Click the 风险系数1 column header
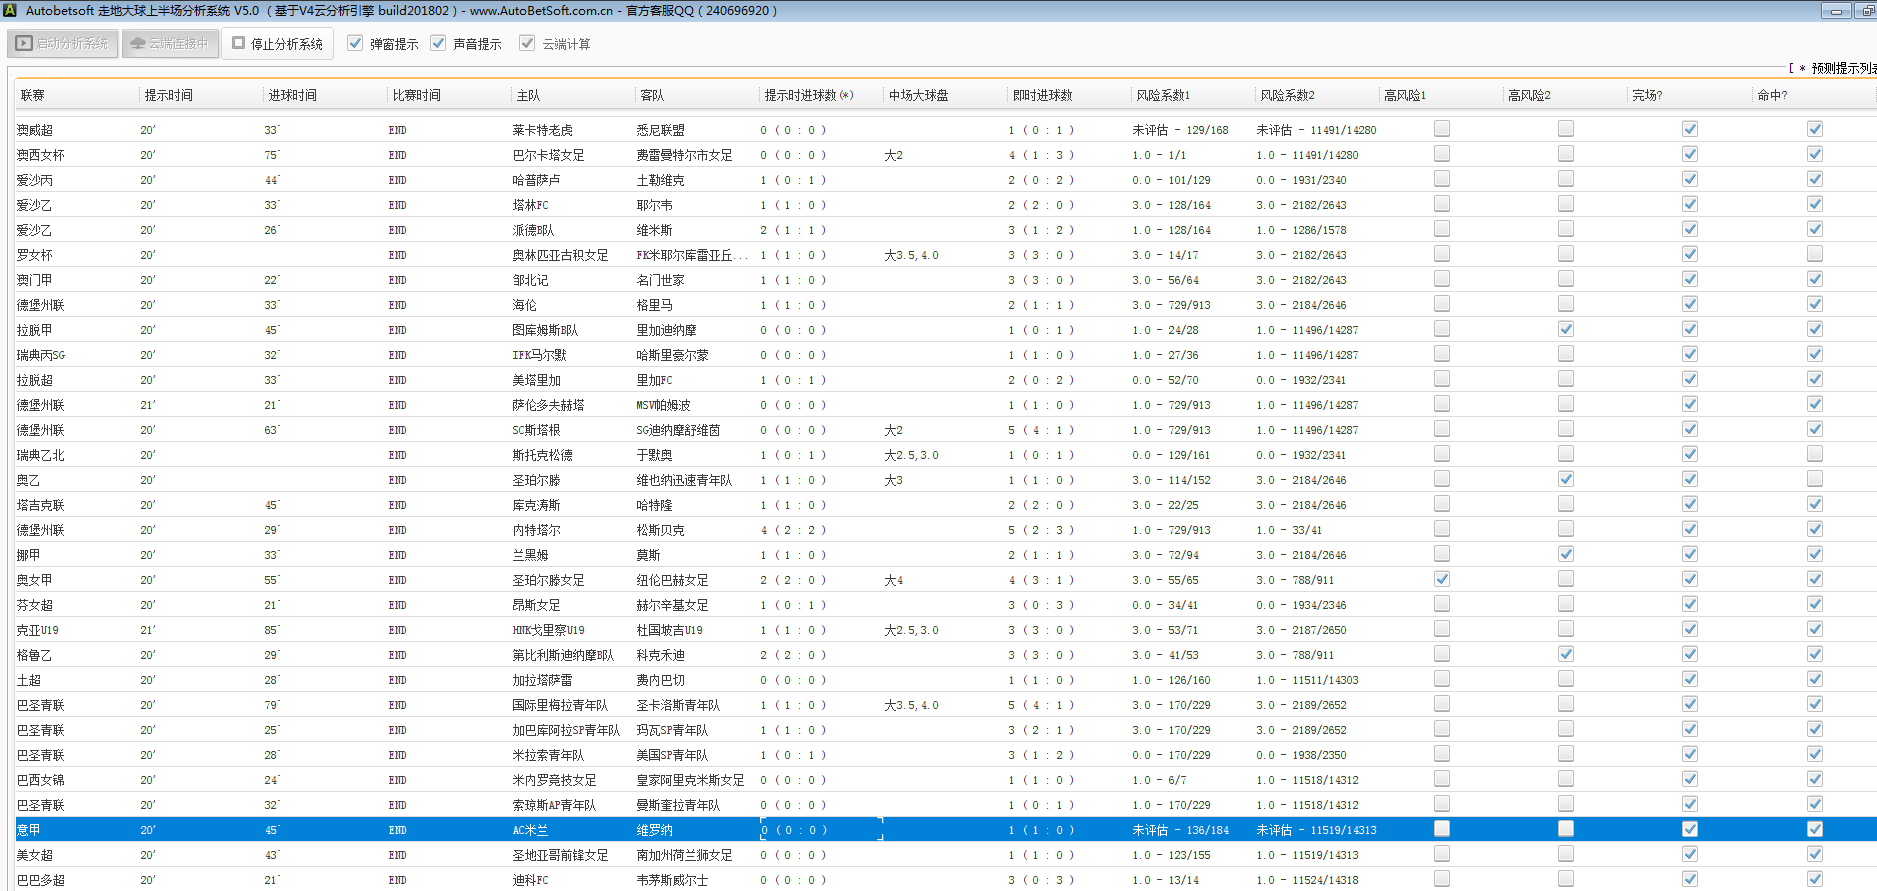Screen dimensions: 1877x891 tap(1162, 95)
